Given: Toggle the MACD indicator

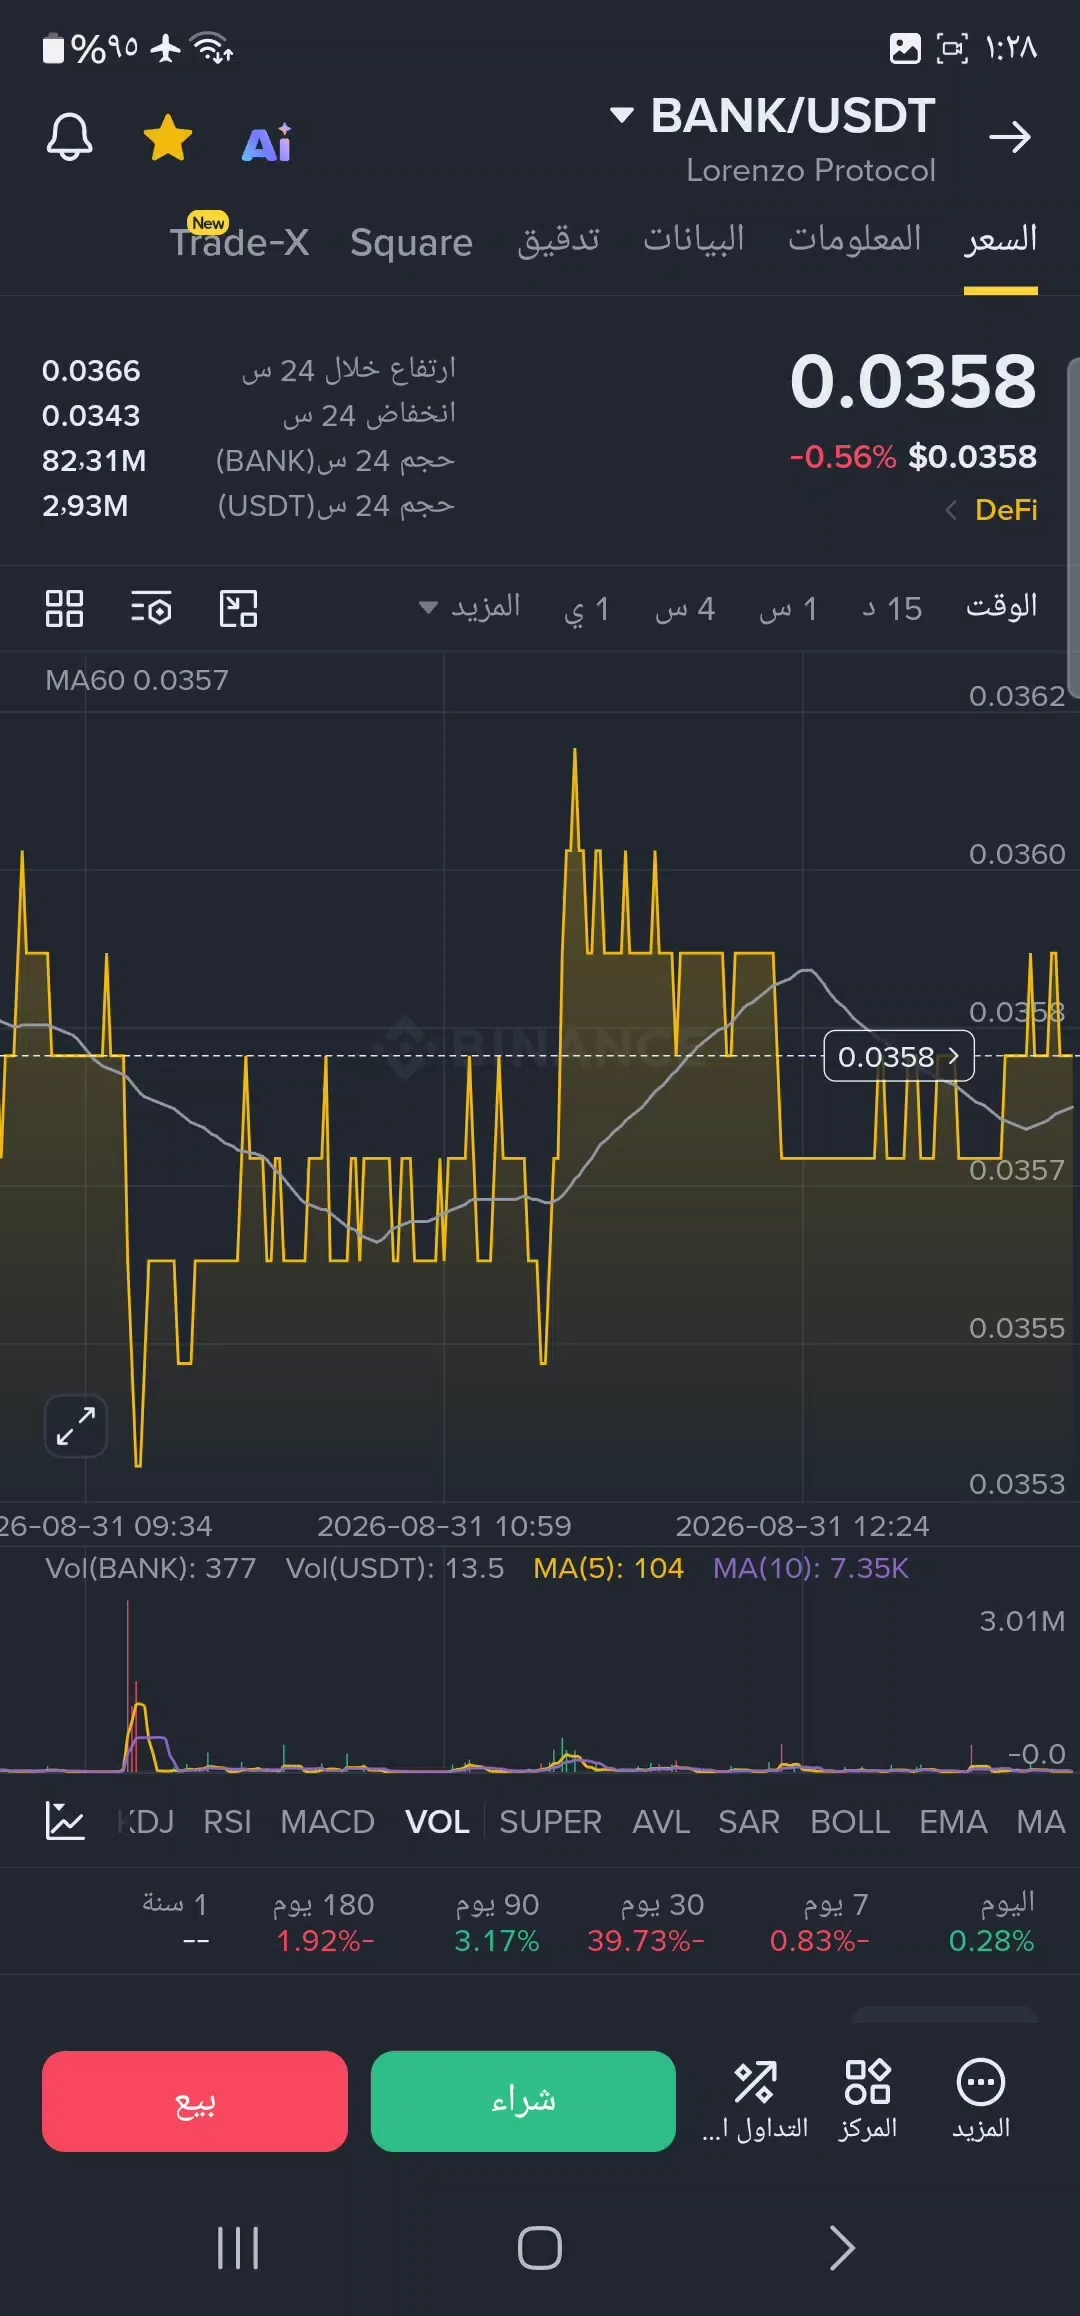Looking at the screenshot, I should point(327,1822).
